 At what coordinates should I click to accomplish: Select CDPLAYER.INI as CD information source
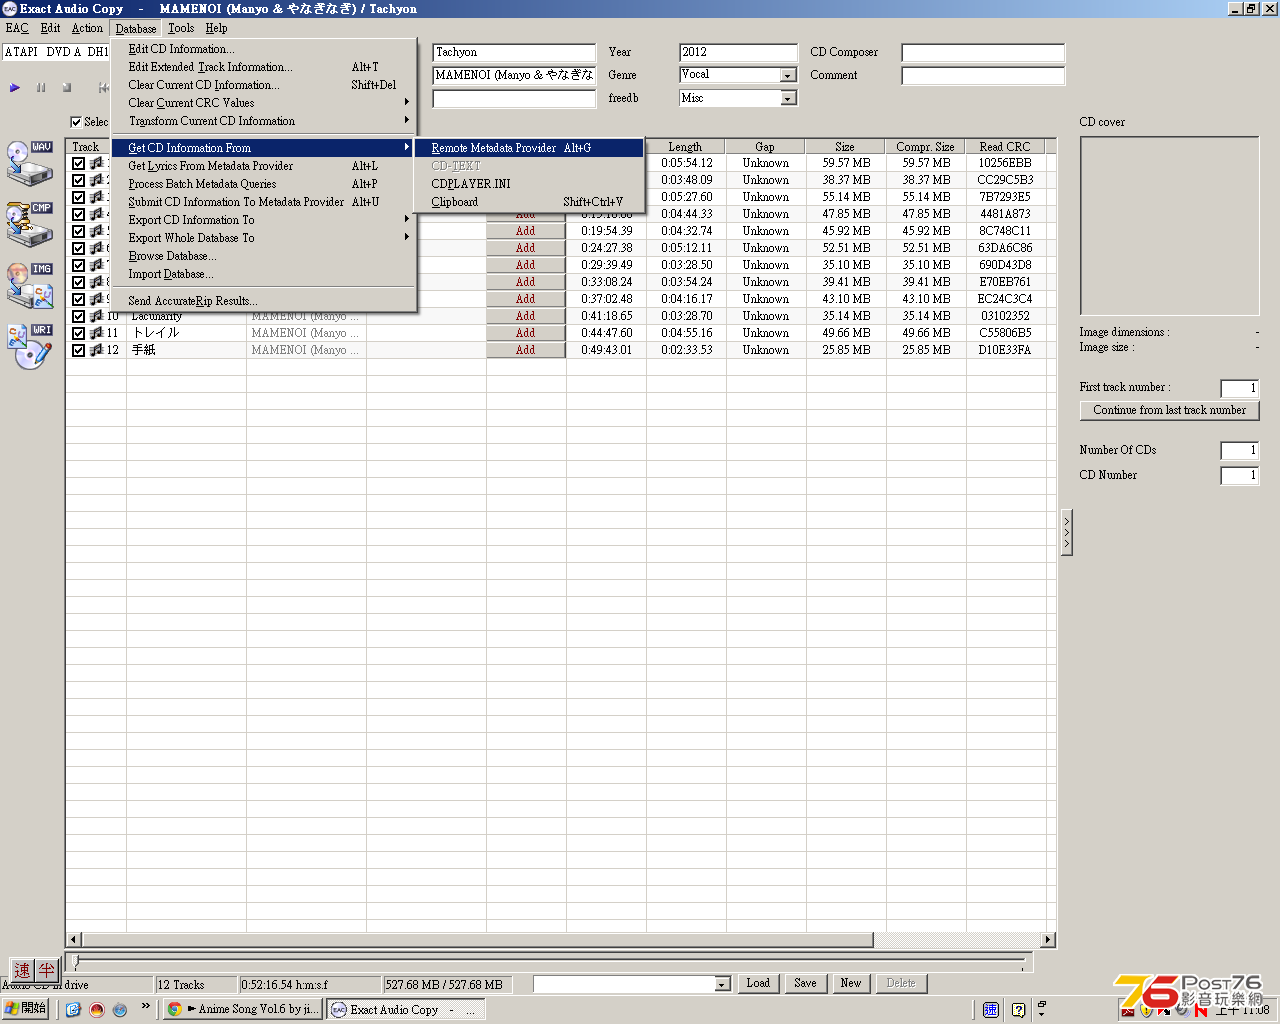point(529,184)
